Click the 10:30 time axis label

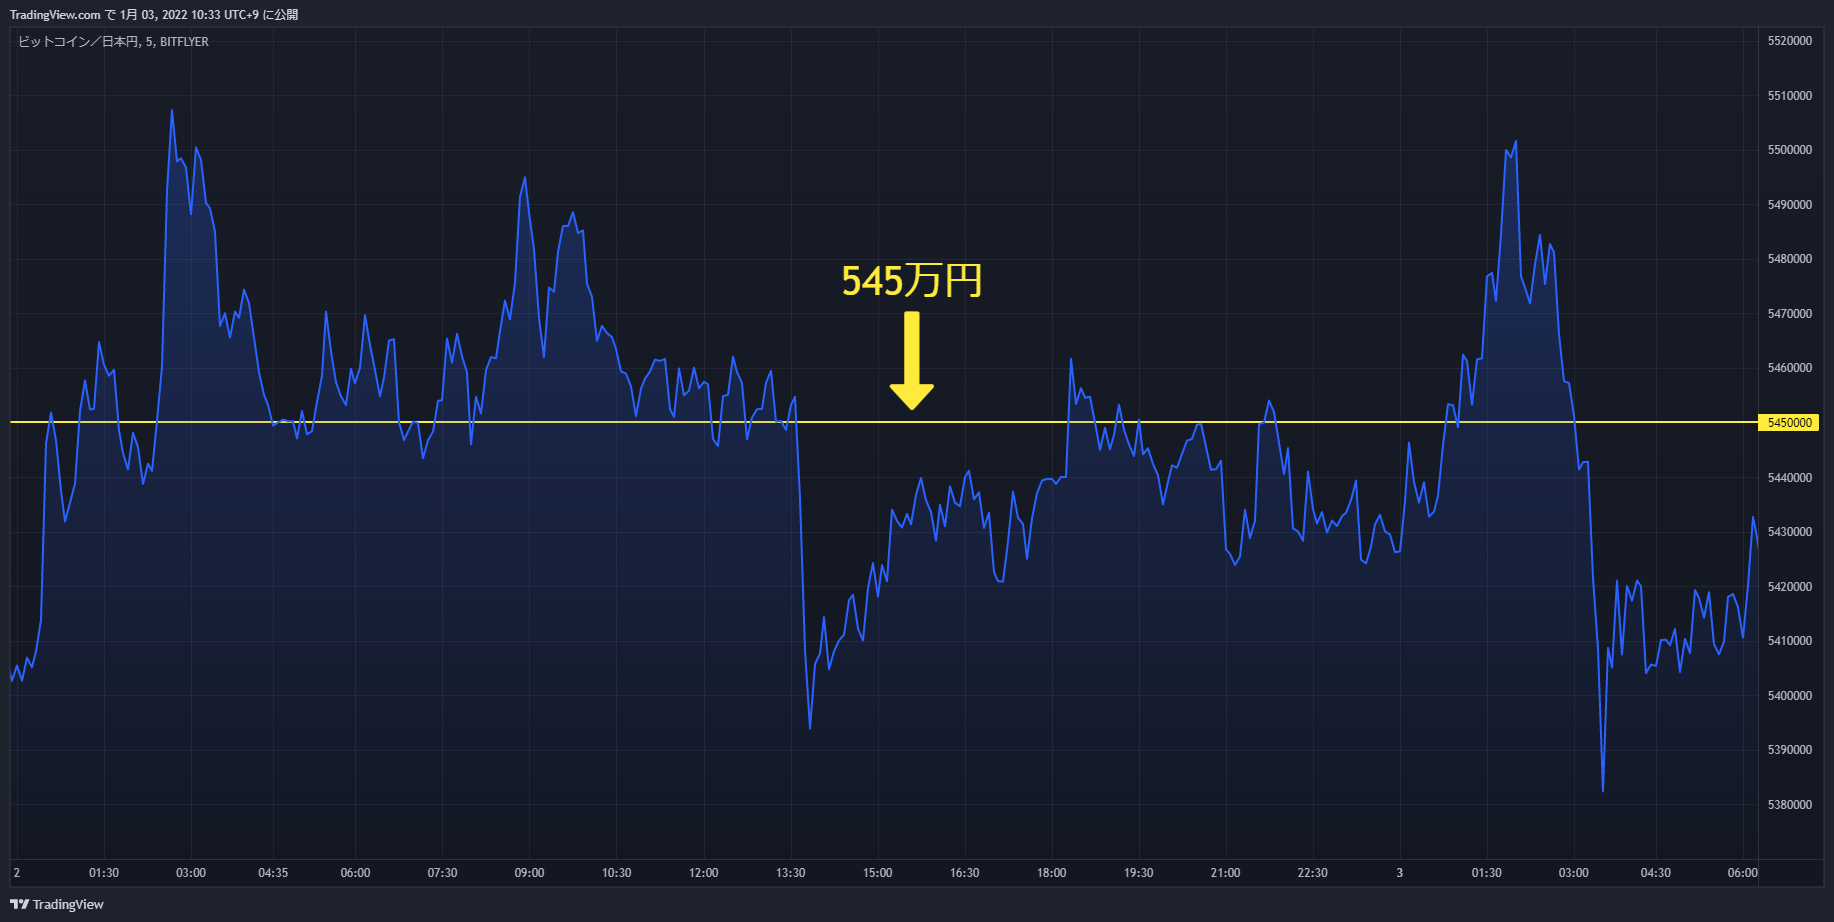click(616, 873)
